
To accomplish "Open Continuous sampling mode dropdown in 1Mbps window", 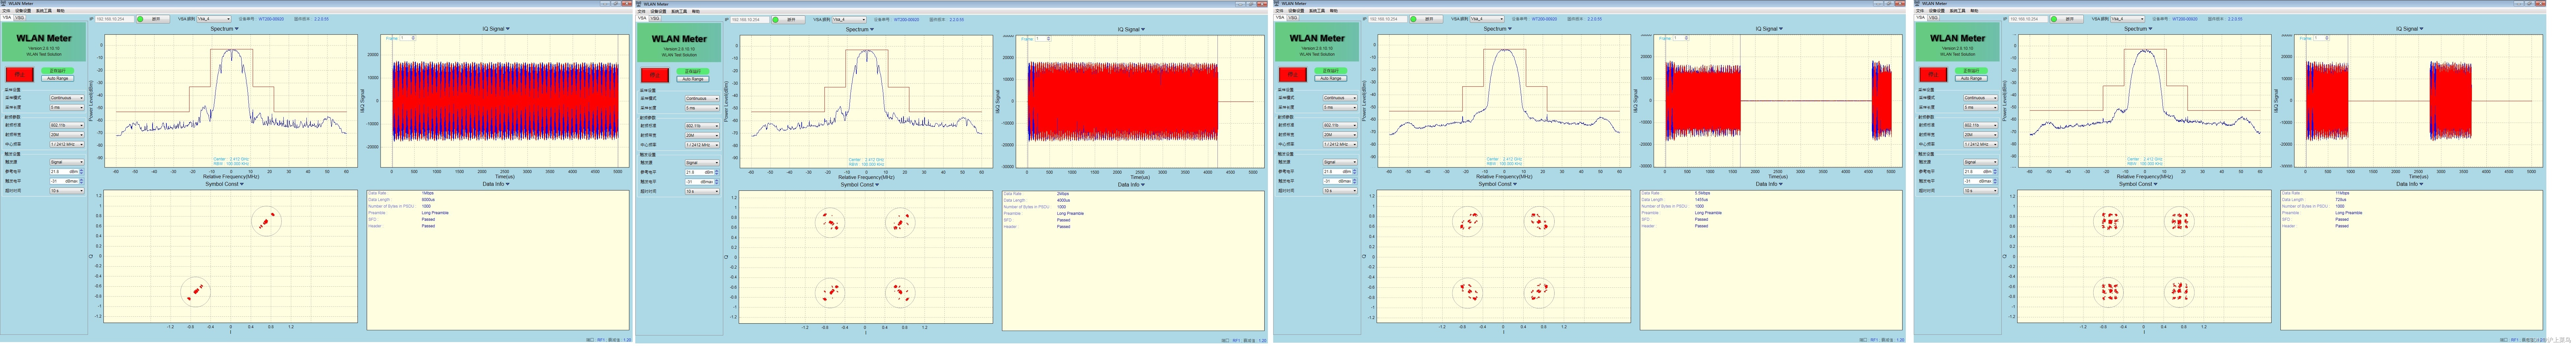I will pos(67,98).
